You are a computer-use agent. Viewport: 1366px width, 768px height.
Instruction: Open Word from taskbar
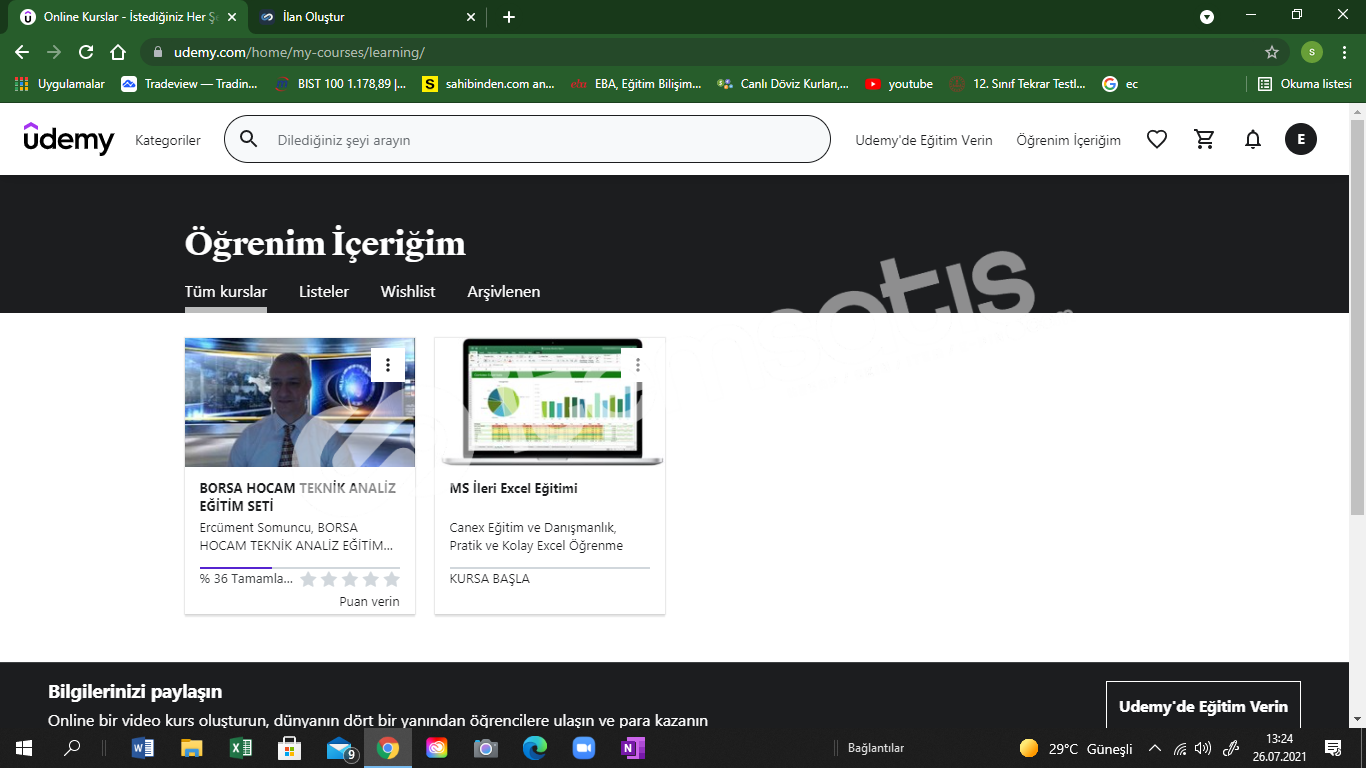143,748
